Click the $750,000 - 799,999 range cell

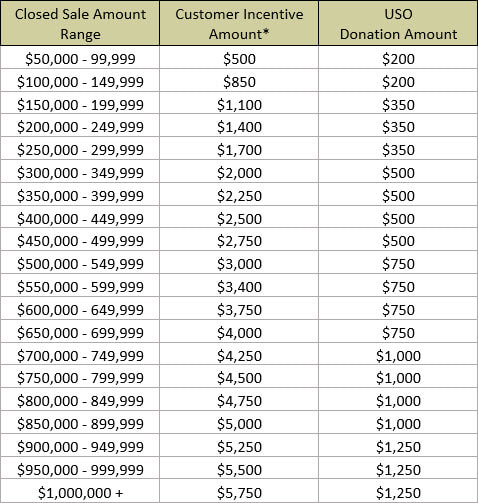pyautogui.click(x=80, y=377)
